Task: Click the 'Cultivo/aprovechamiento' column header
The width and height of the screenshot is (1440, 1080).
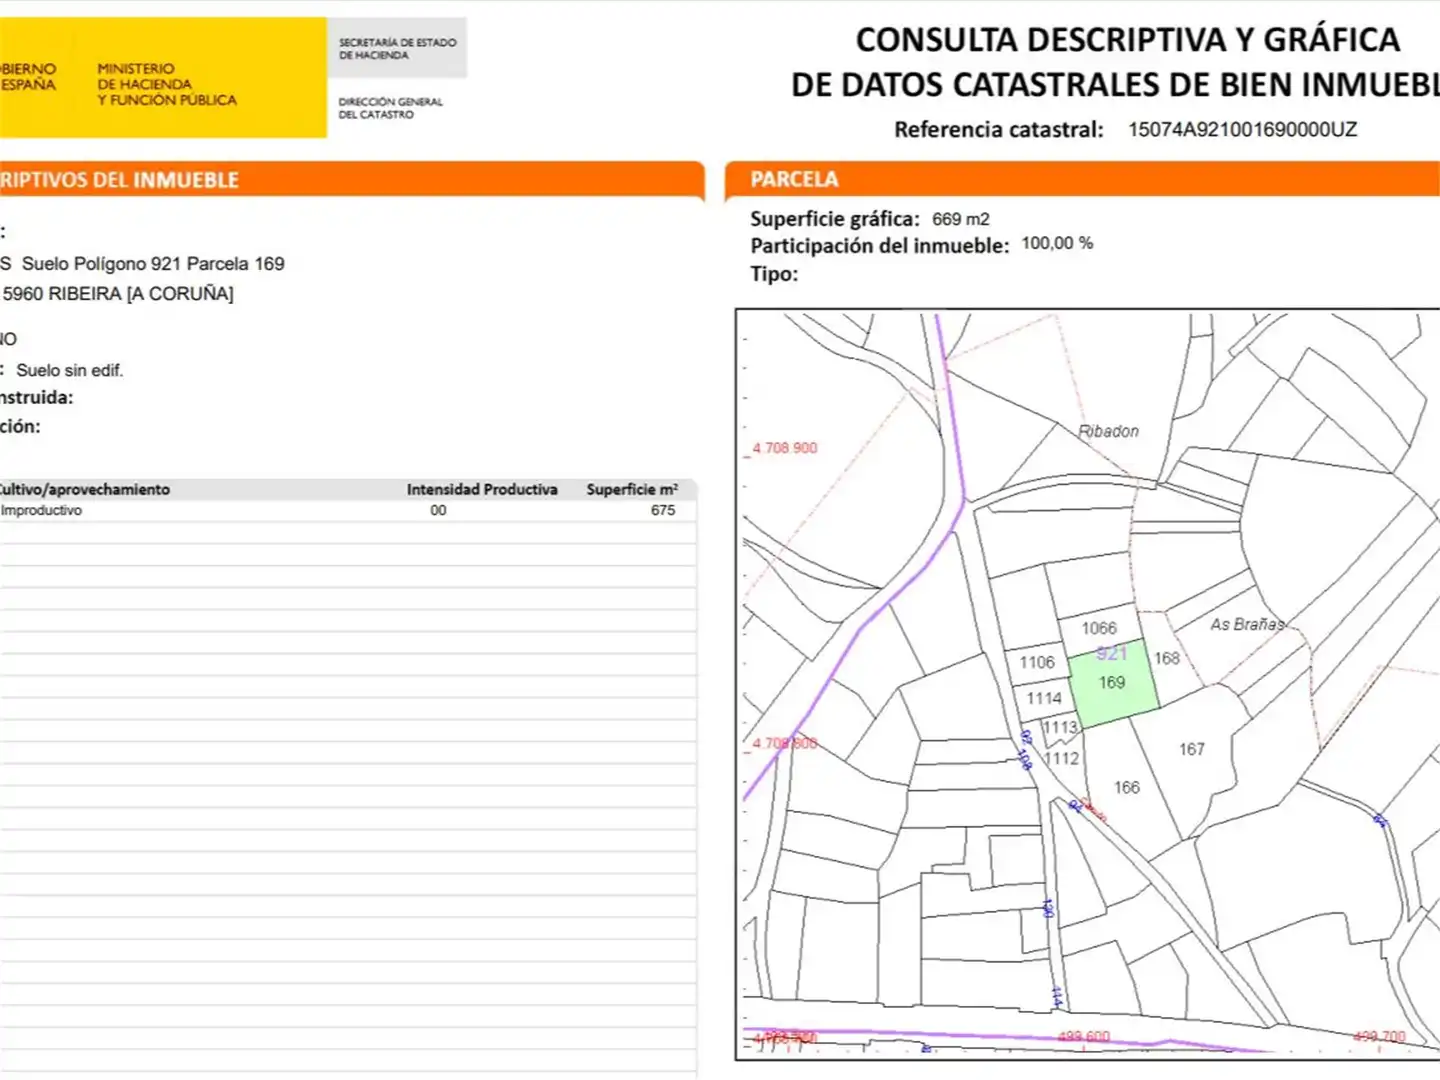Action: pyautogui.click(x=84, y=489)
